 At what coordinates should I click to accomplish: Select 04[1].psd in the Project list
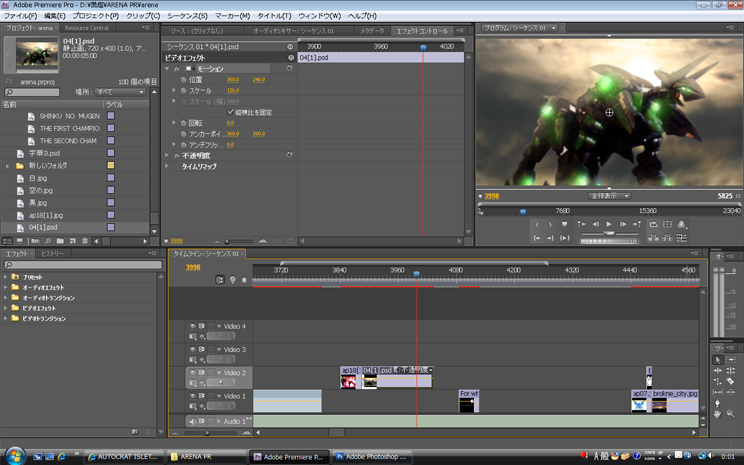(43, 227)
